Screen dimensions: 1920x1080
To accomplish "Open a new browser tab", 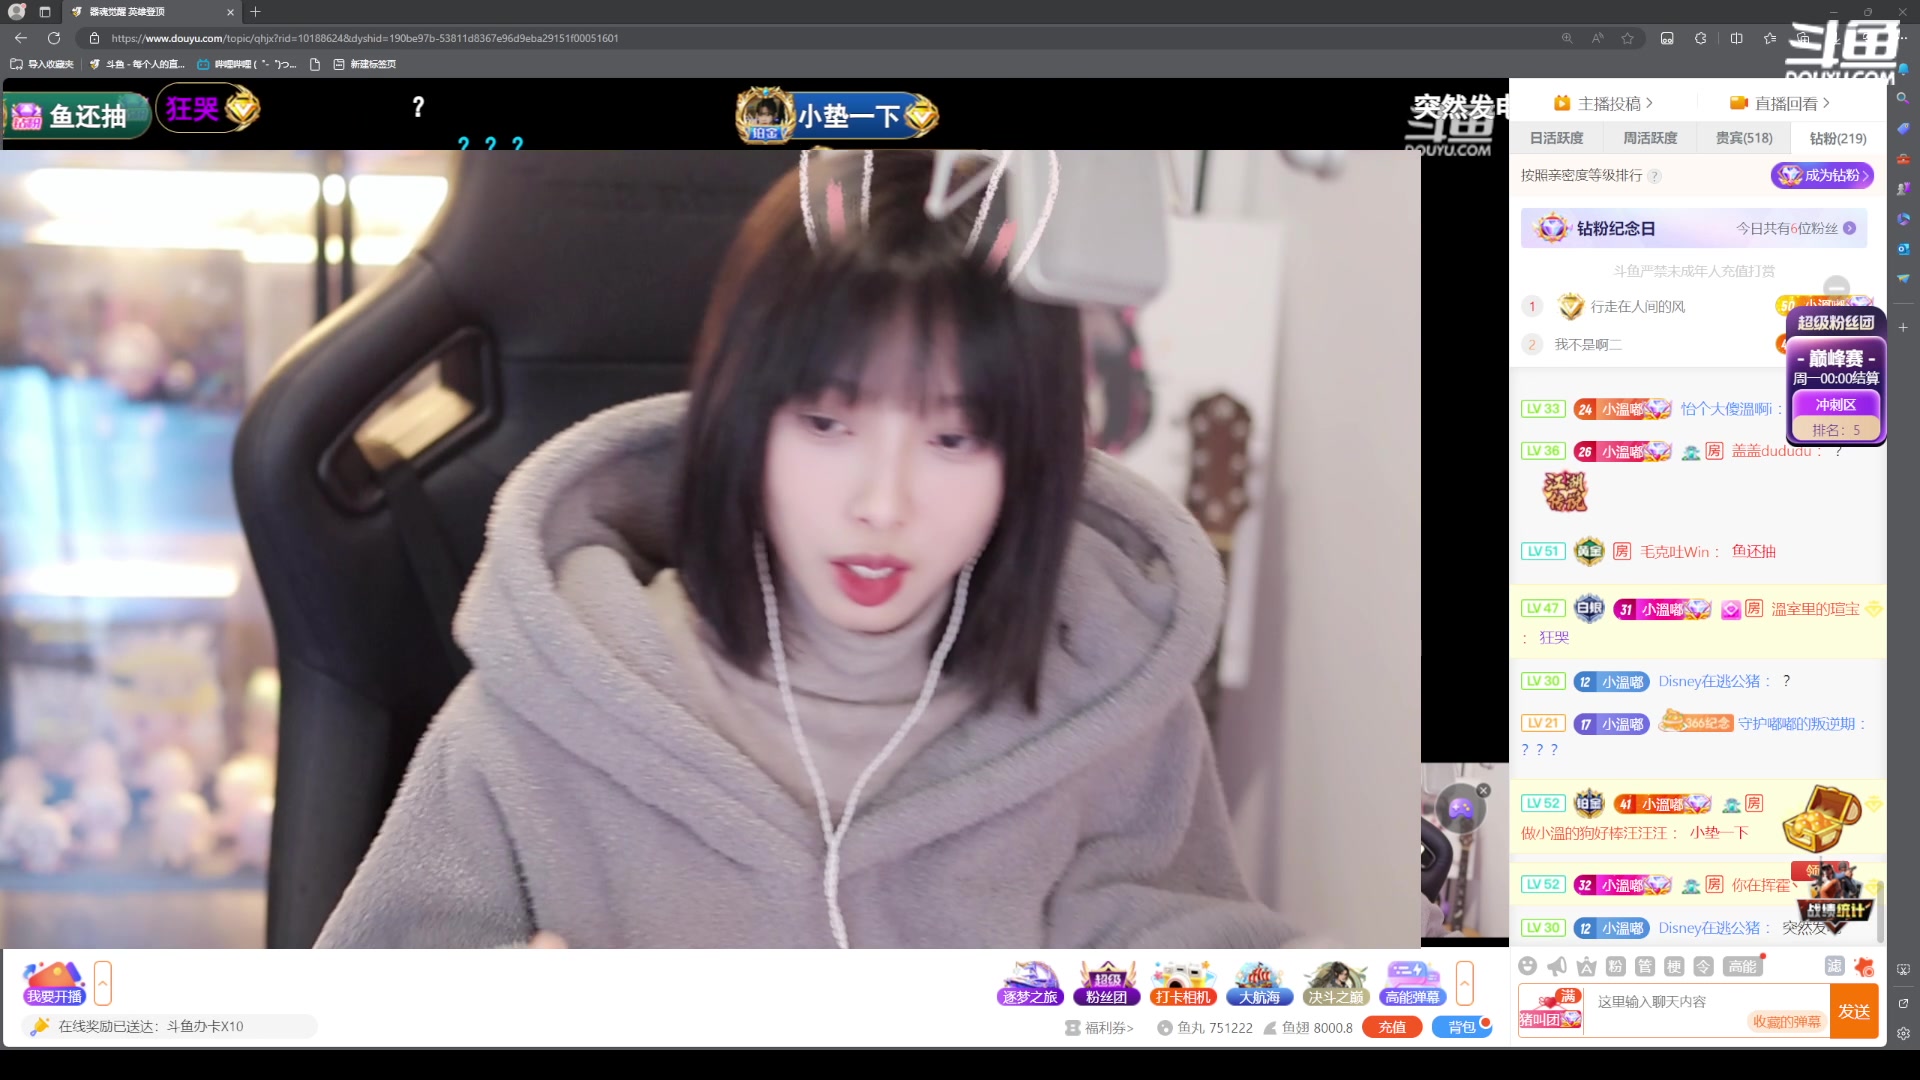I will (255, 12).
